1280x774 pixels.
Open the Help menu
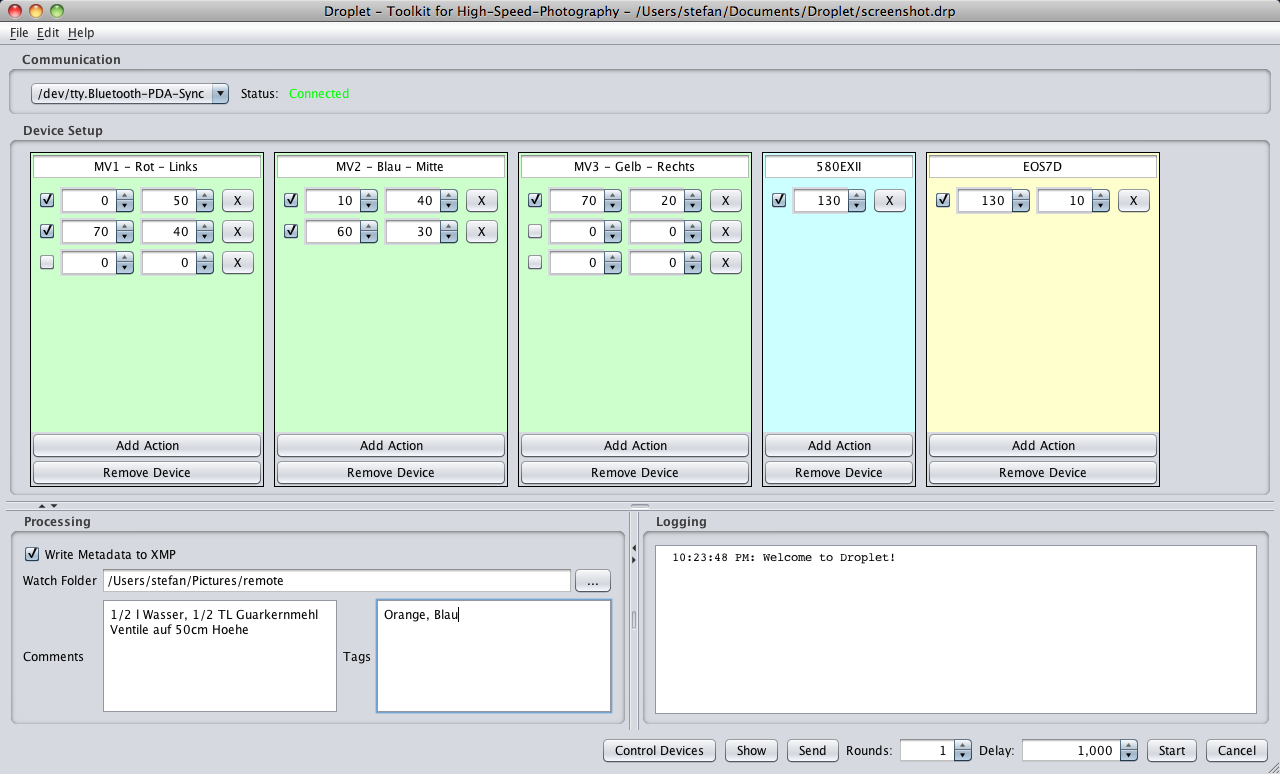(x=81, y=33)
